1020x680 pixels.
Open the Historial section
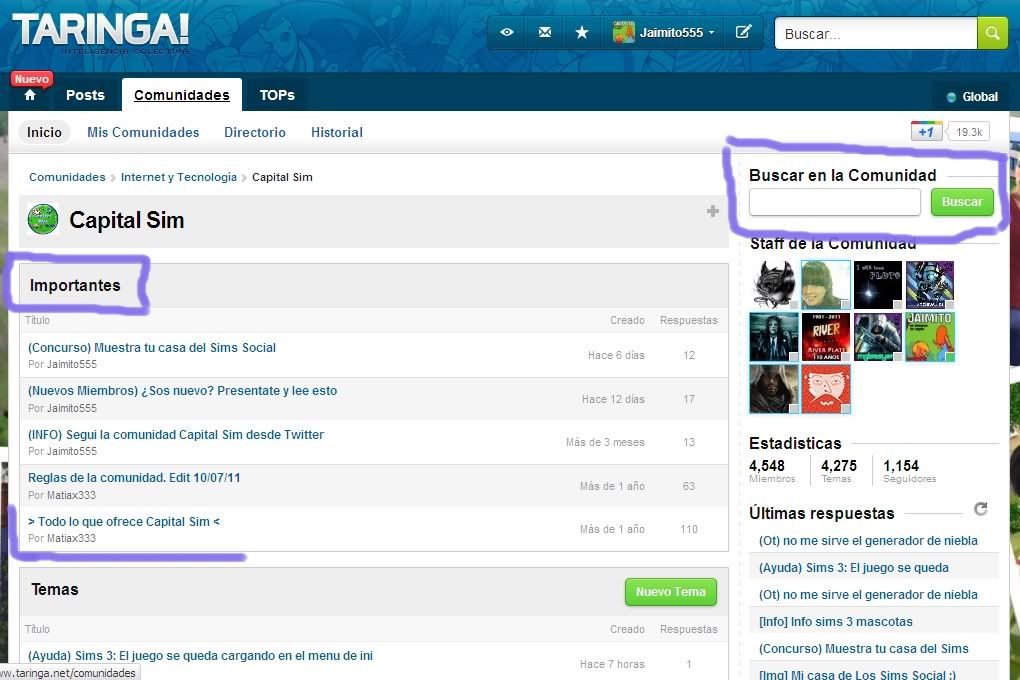pos(336,132)
